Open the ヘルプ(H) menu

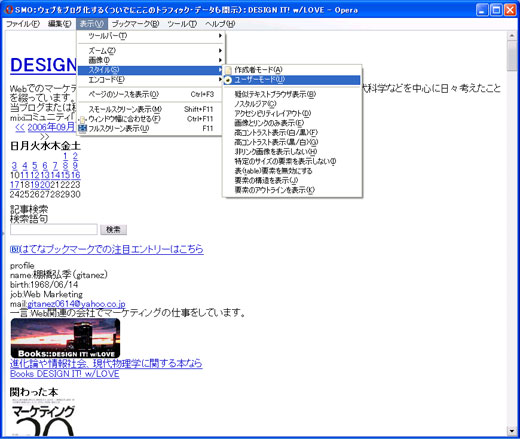(220, 24)
